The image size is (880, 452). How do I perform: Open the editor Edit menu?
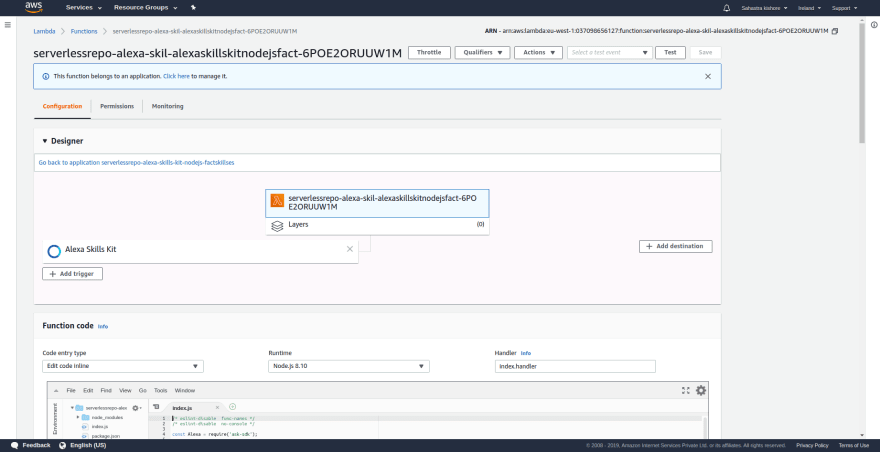point(88,390)
